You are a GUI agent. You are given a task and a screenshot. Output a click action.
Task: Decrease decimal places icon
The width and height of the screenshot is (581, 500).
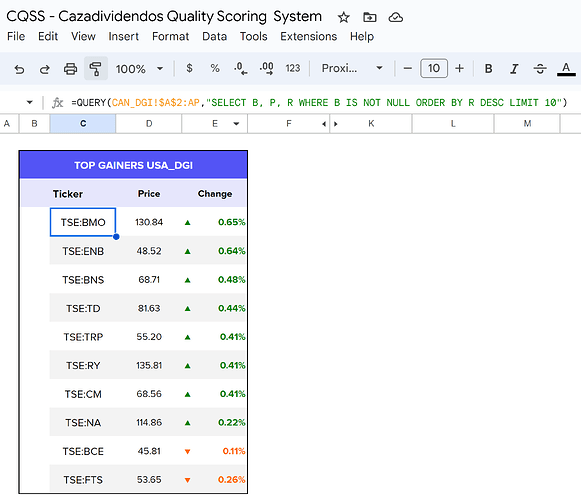tap(240, 69)
